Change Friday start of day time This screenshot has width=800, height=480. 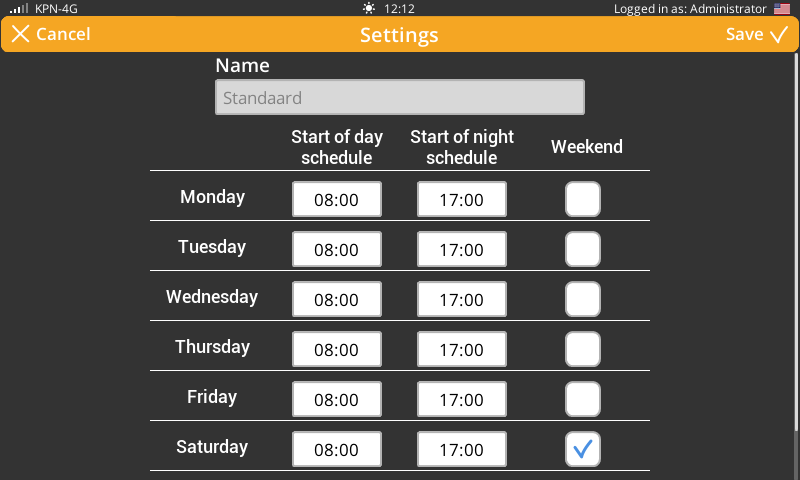point(337,399)
